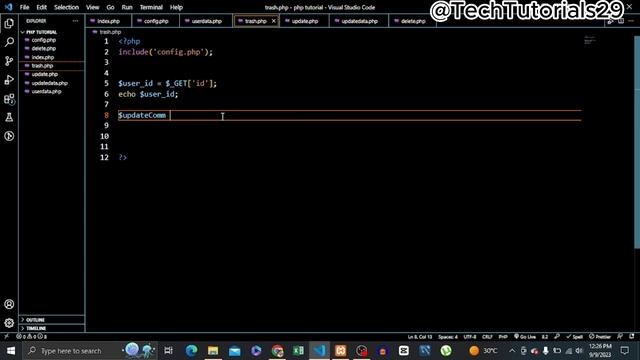Open the Testing flask view
Viewport: 640px width, 360px height.
click(x=9, y=118)
